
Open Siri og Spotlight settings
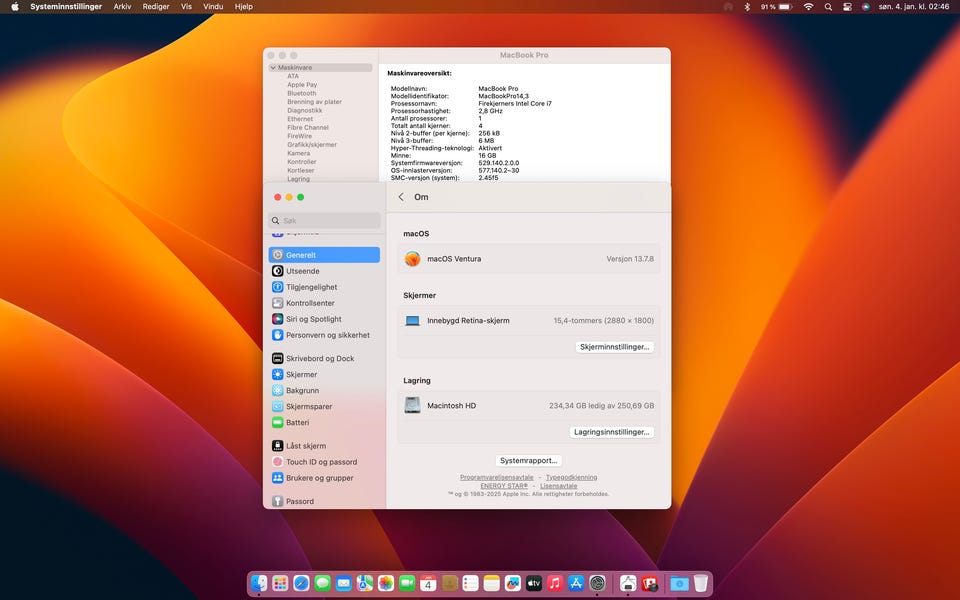coord(313,319)
